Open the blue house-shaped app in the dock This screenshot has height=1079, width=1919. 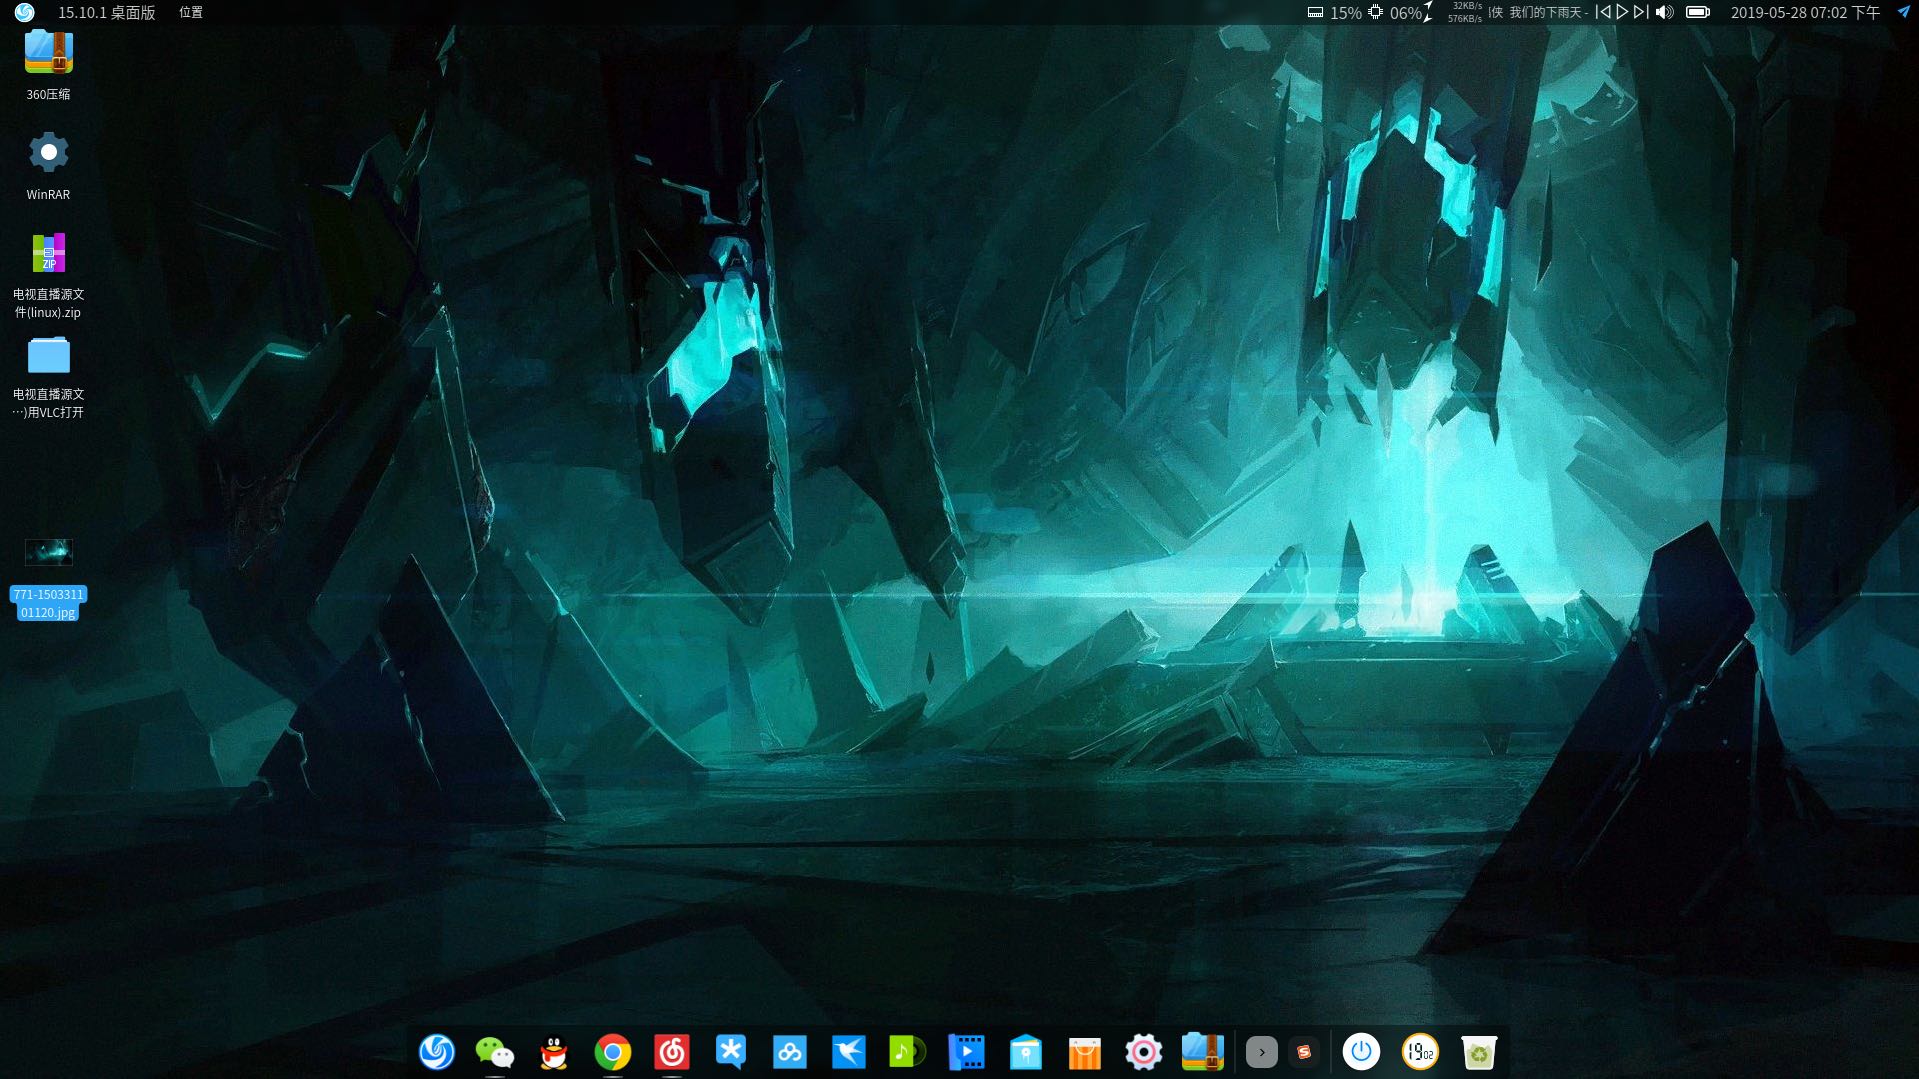click(1026, 1052)
